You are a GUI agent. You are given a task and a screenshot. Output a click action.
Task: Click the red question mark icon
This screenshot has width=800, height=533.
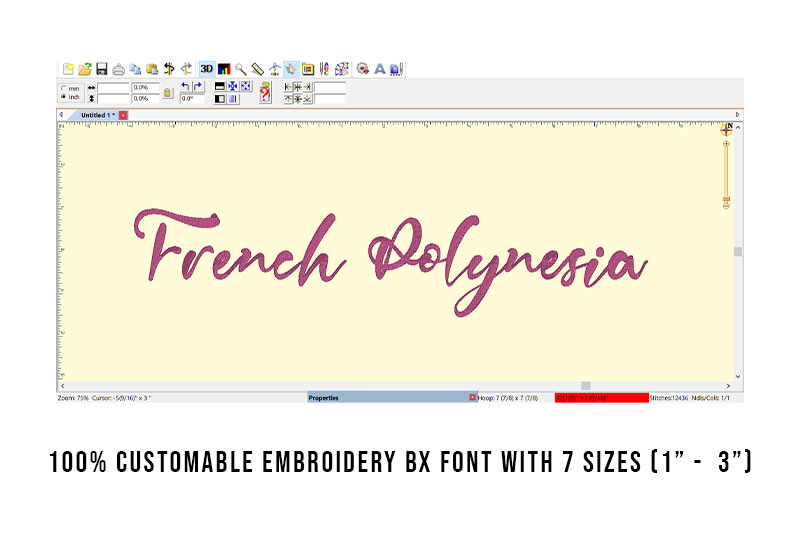(x=265, y=92)
